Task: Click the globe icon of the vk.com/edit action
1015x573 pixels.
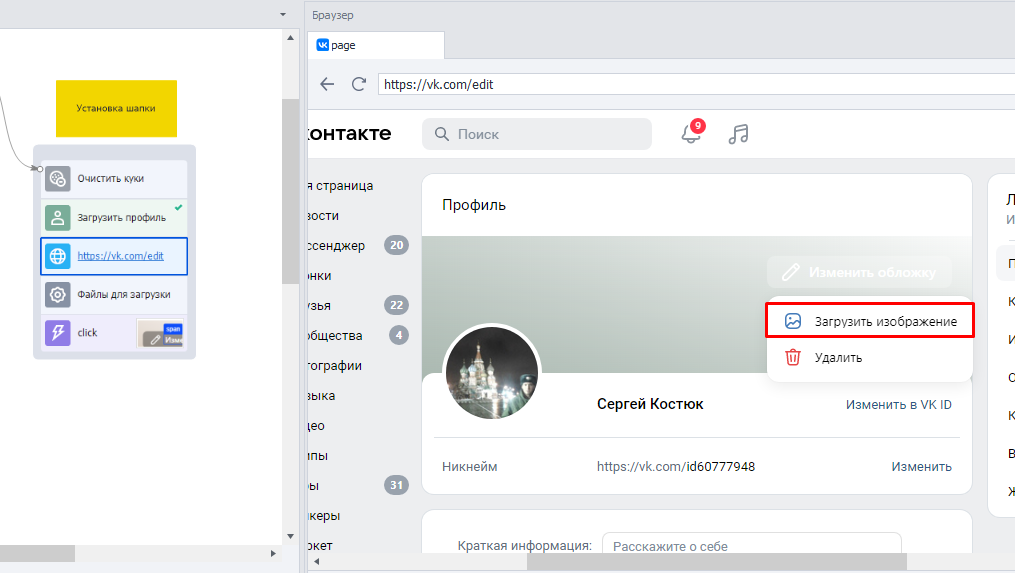Action: [58, 256]
